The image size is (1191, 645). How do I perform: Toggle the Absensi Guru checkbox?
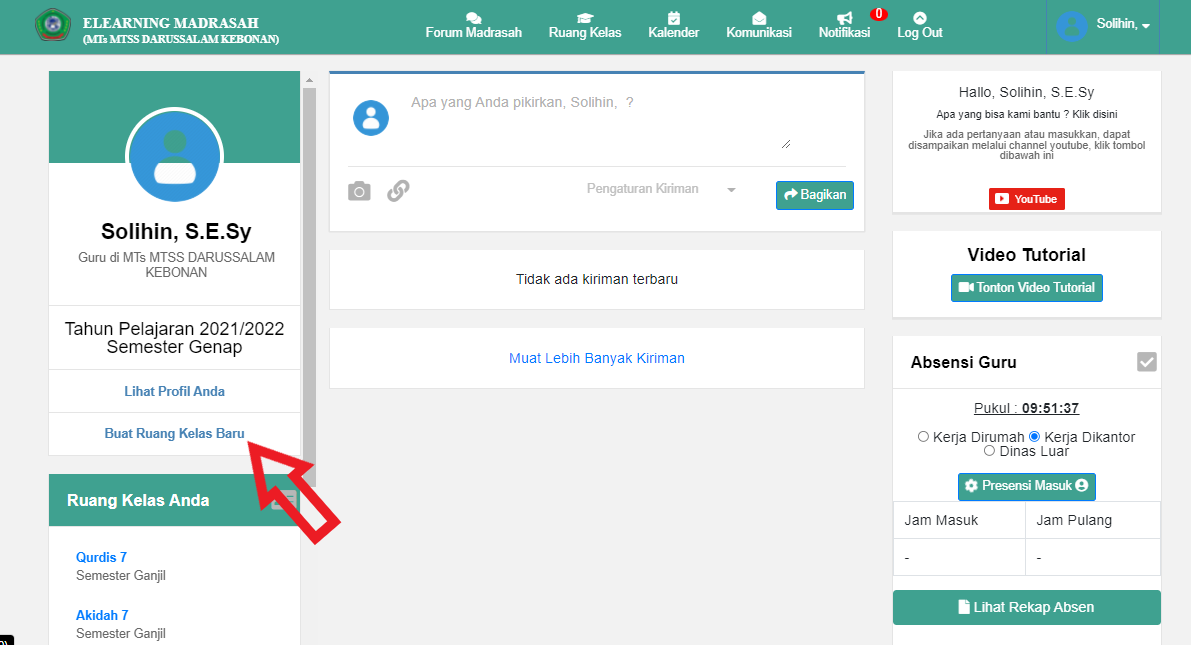tap(1147, 362)
